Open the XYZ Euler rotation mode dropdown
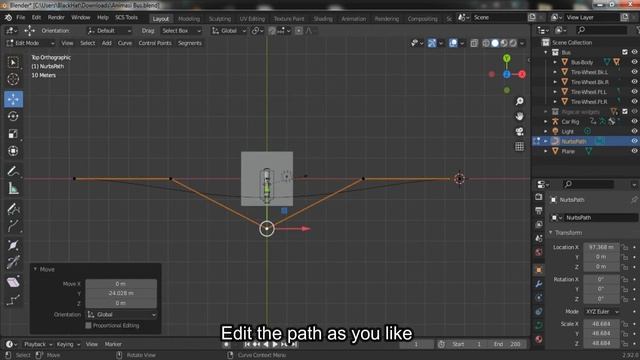This screenshot has height=360, width=640. coord(602,311)
